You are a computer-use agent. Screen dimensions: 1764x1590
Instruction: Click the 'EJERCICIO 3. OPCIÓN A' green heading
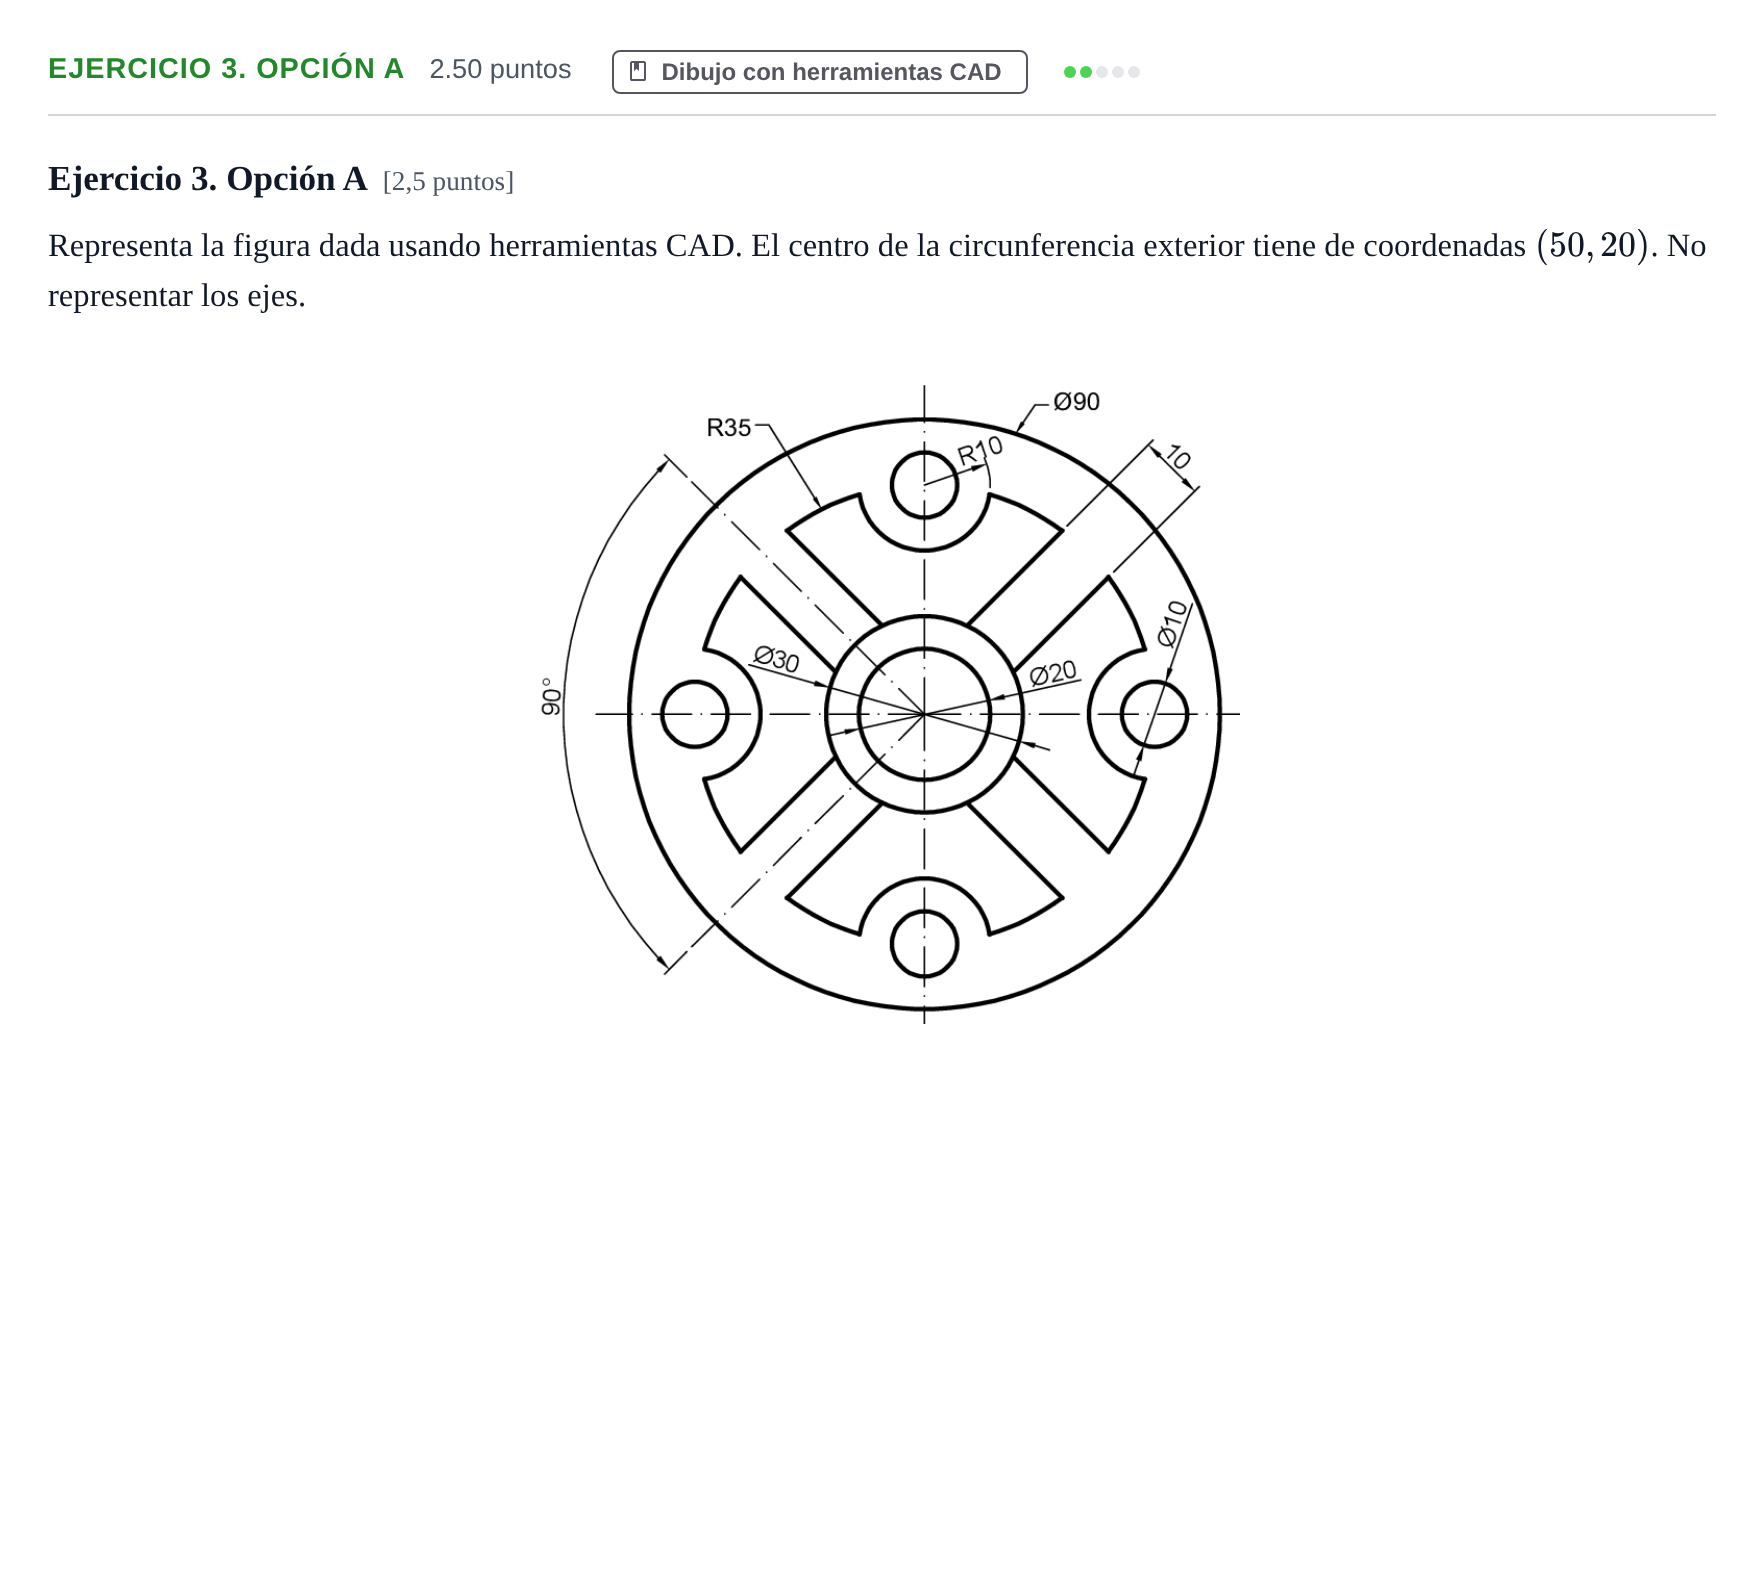(x=226, y=69)
